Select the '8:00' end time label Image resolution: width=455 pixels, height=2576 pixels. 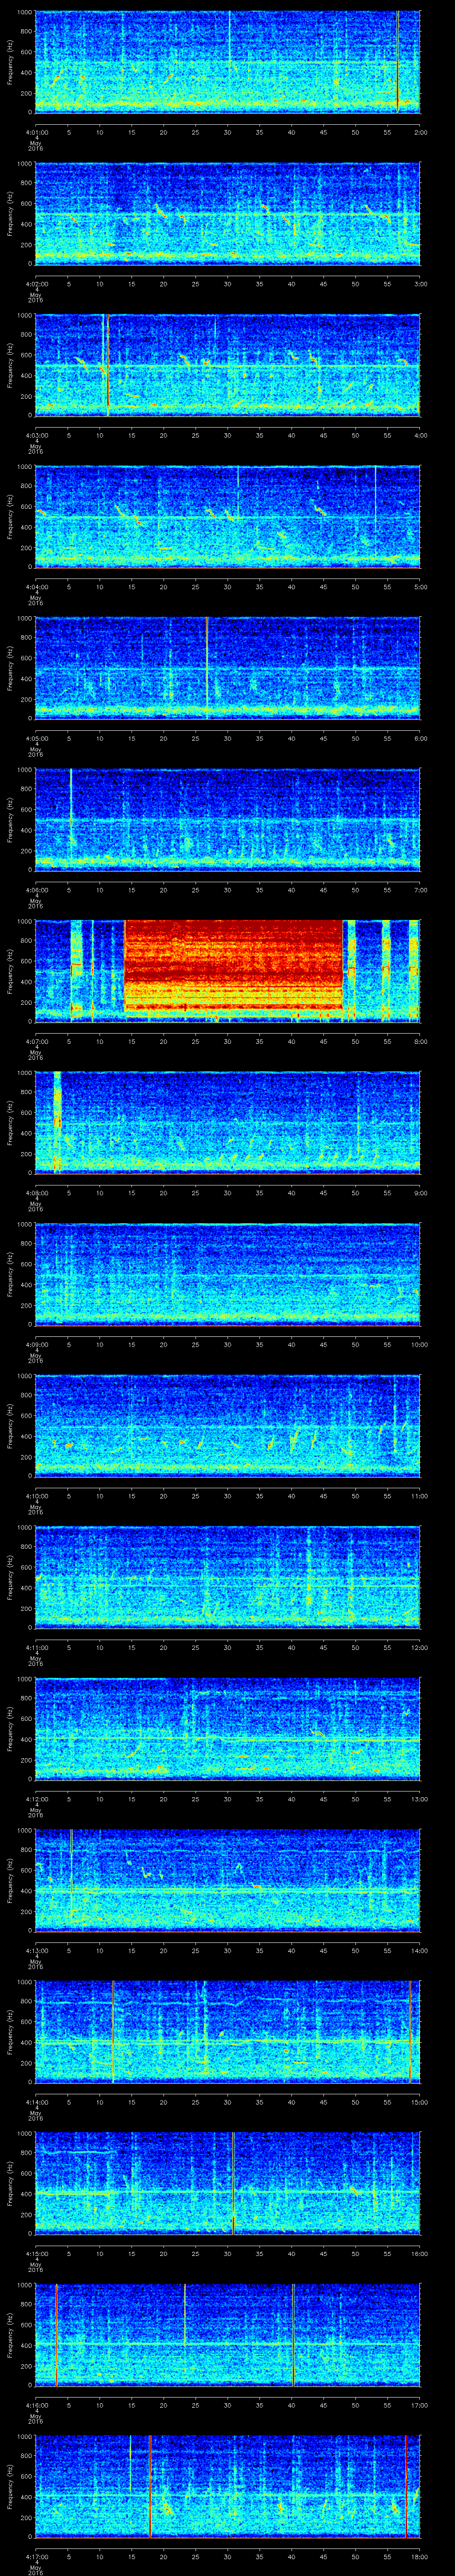tap(420, 1041)
